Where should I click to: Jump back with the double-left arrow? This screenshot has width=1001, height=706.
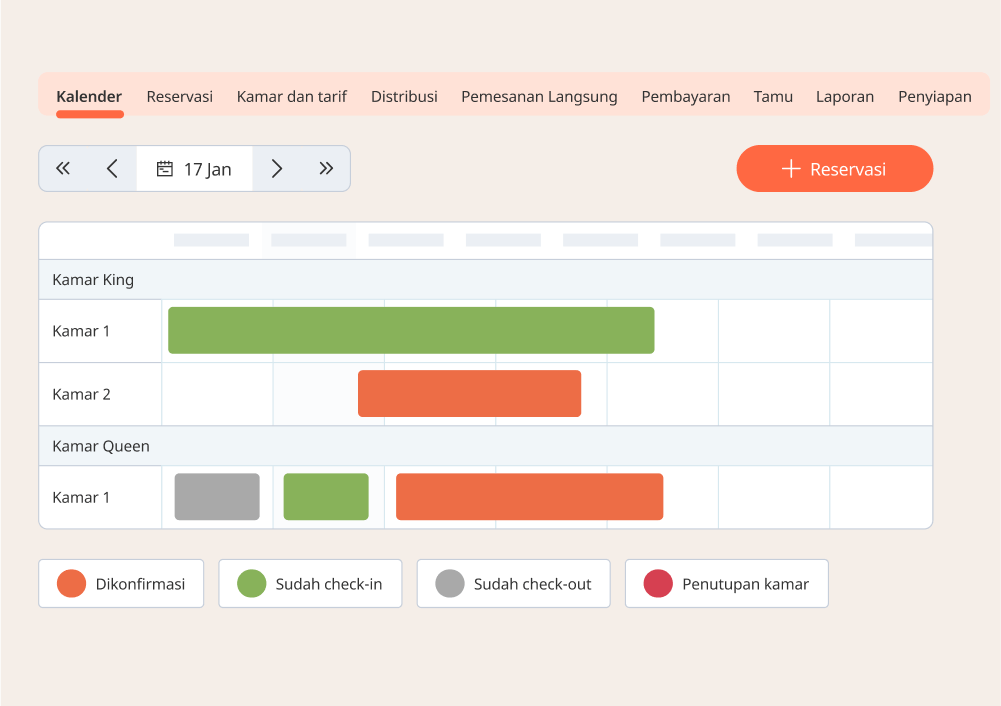(63, 169)
